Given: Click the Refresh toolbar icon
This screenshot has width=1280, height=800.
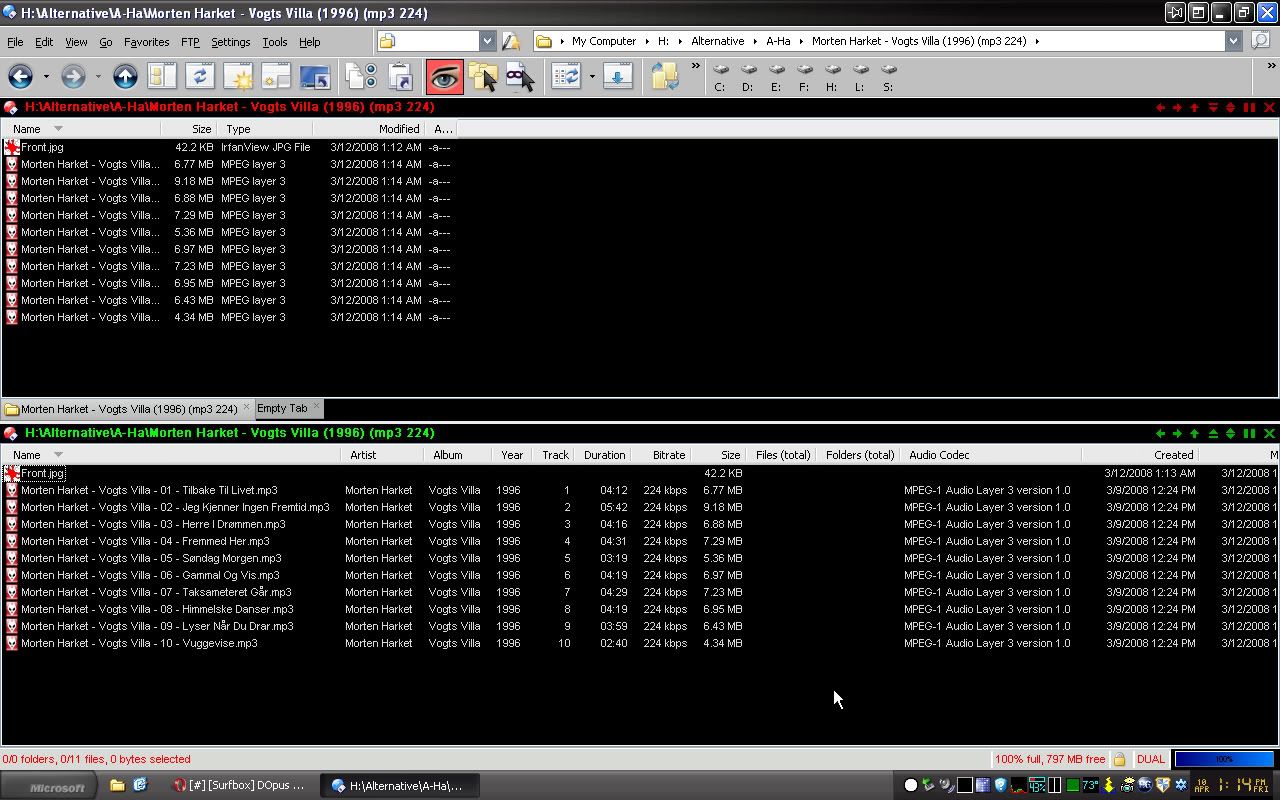Looking at the screenshot, I should [x=200, y=77].
